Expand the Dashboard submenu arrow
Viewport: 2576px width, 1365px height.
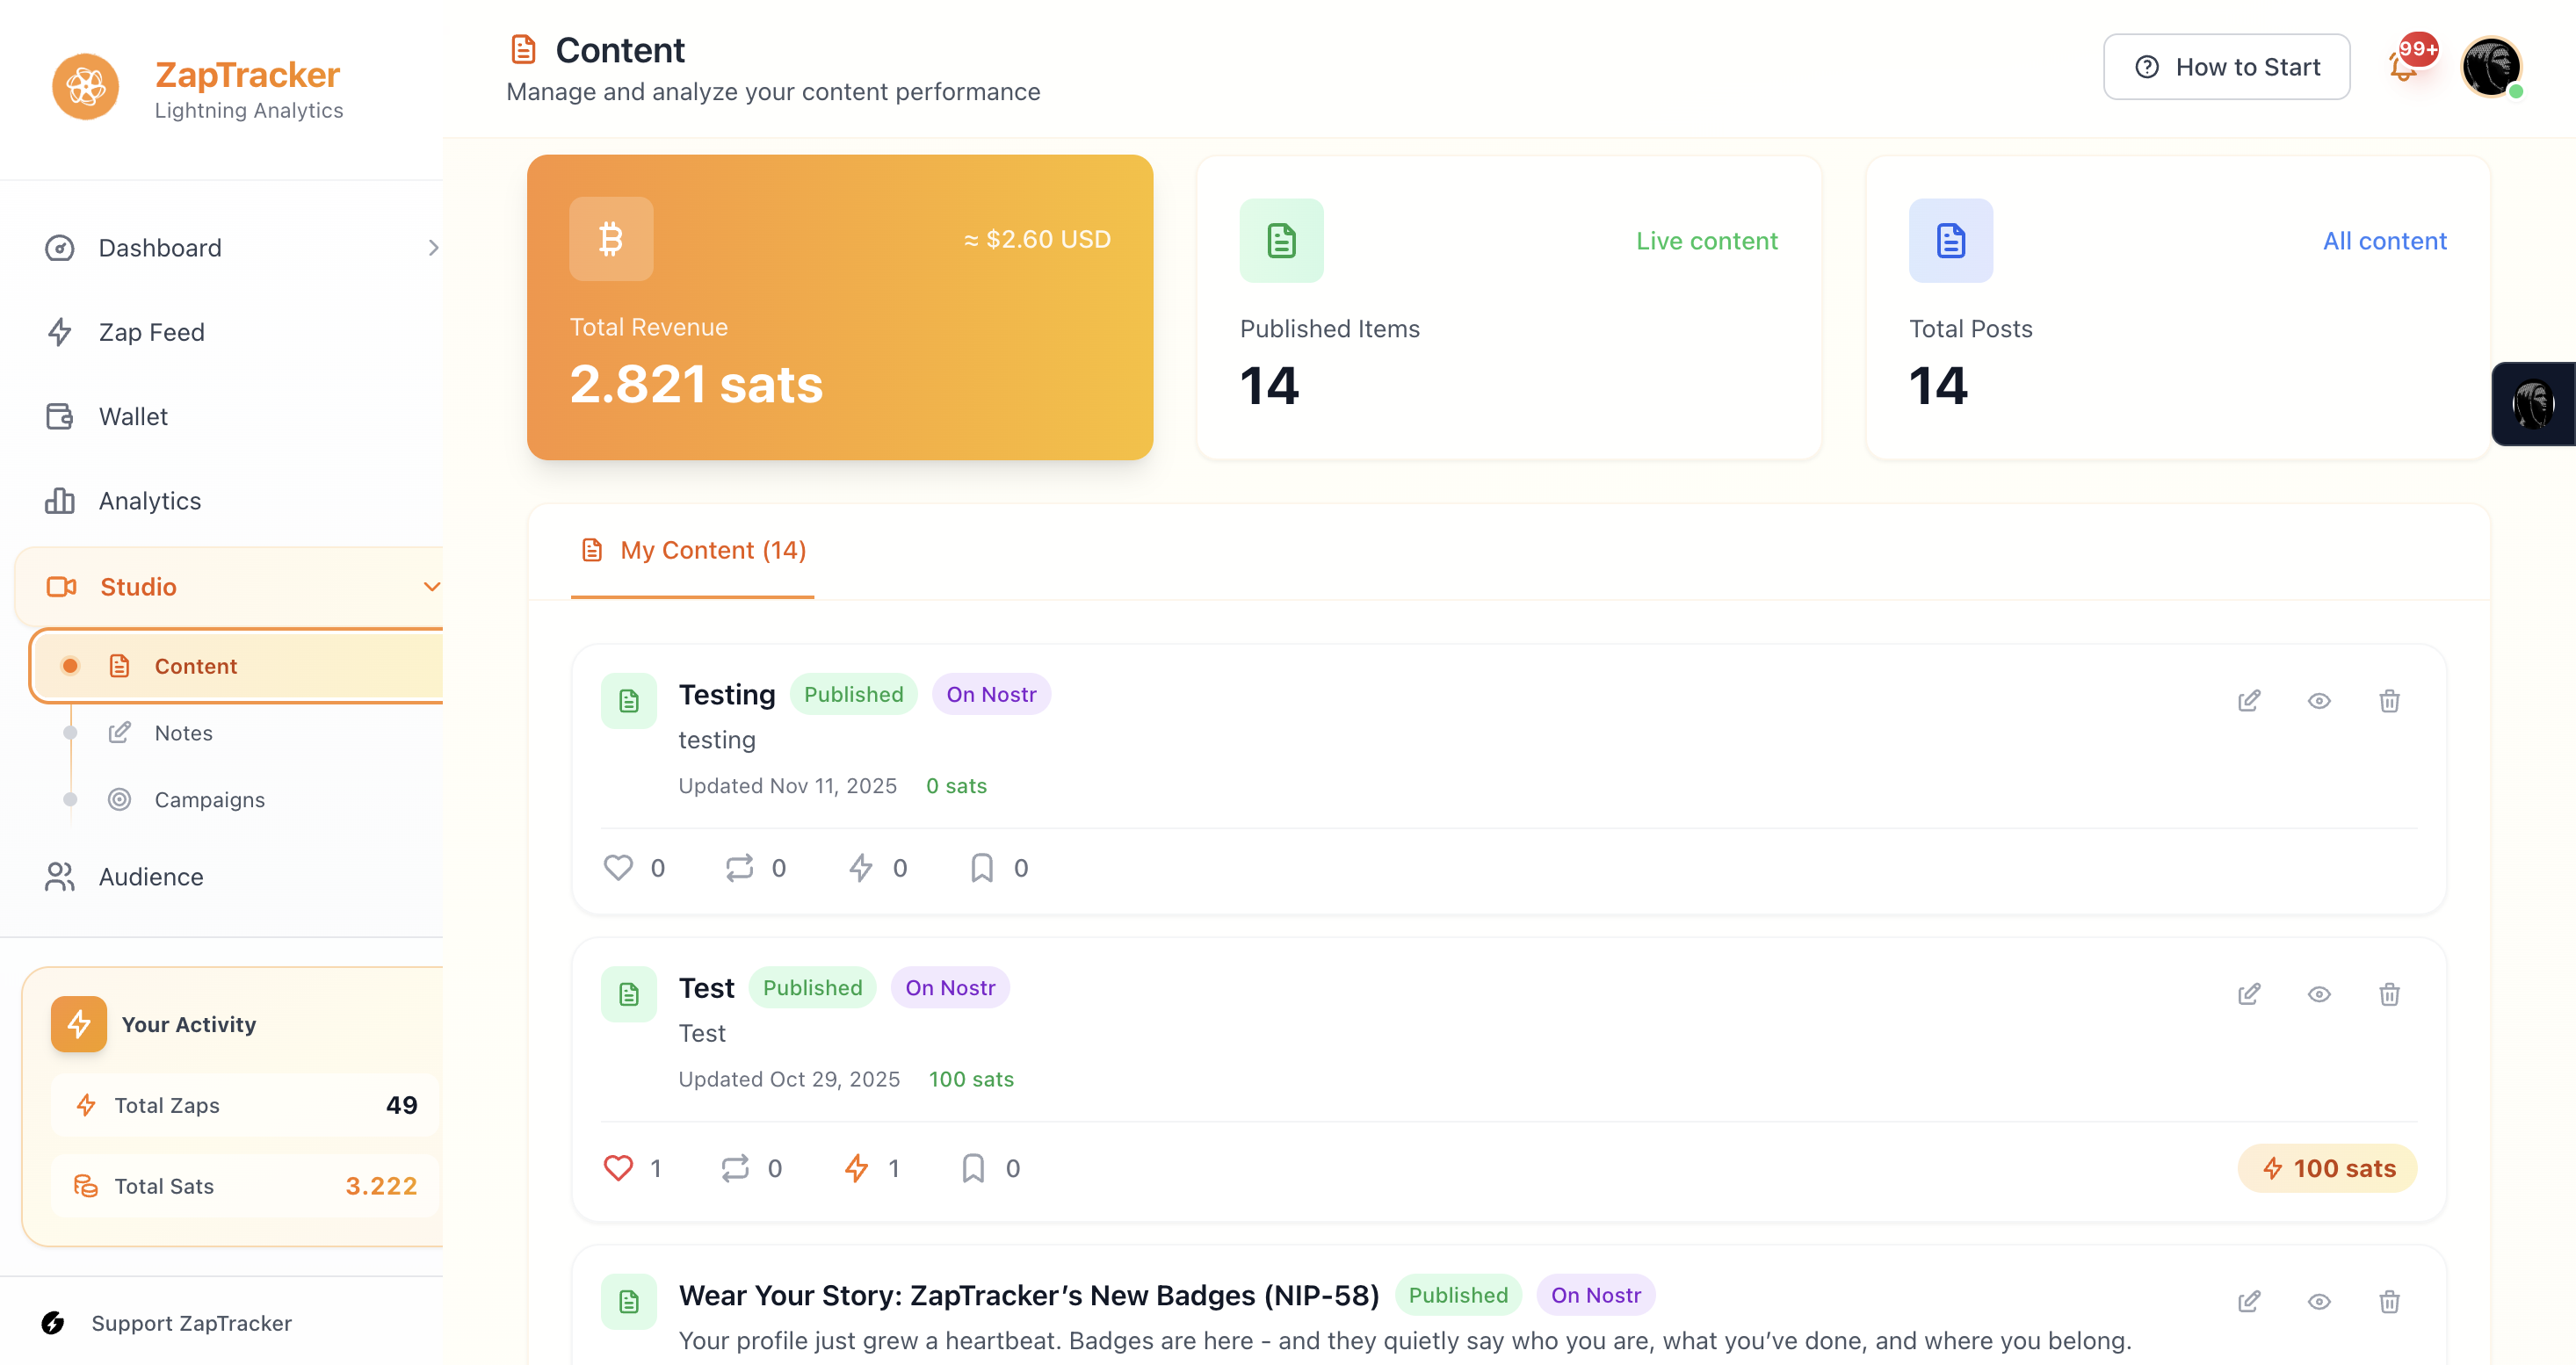[x=434, y=247]
